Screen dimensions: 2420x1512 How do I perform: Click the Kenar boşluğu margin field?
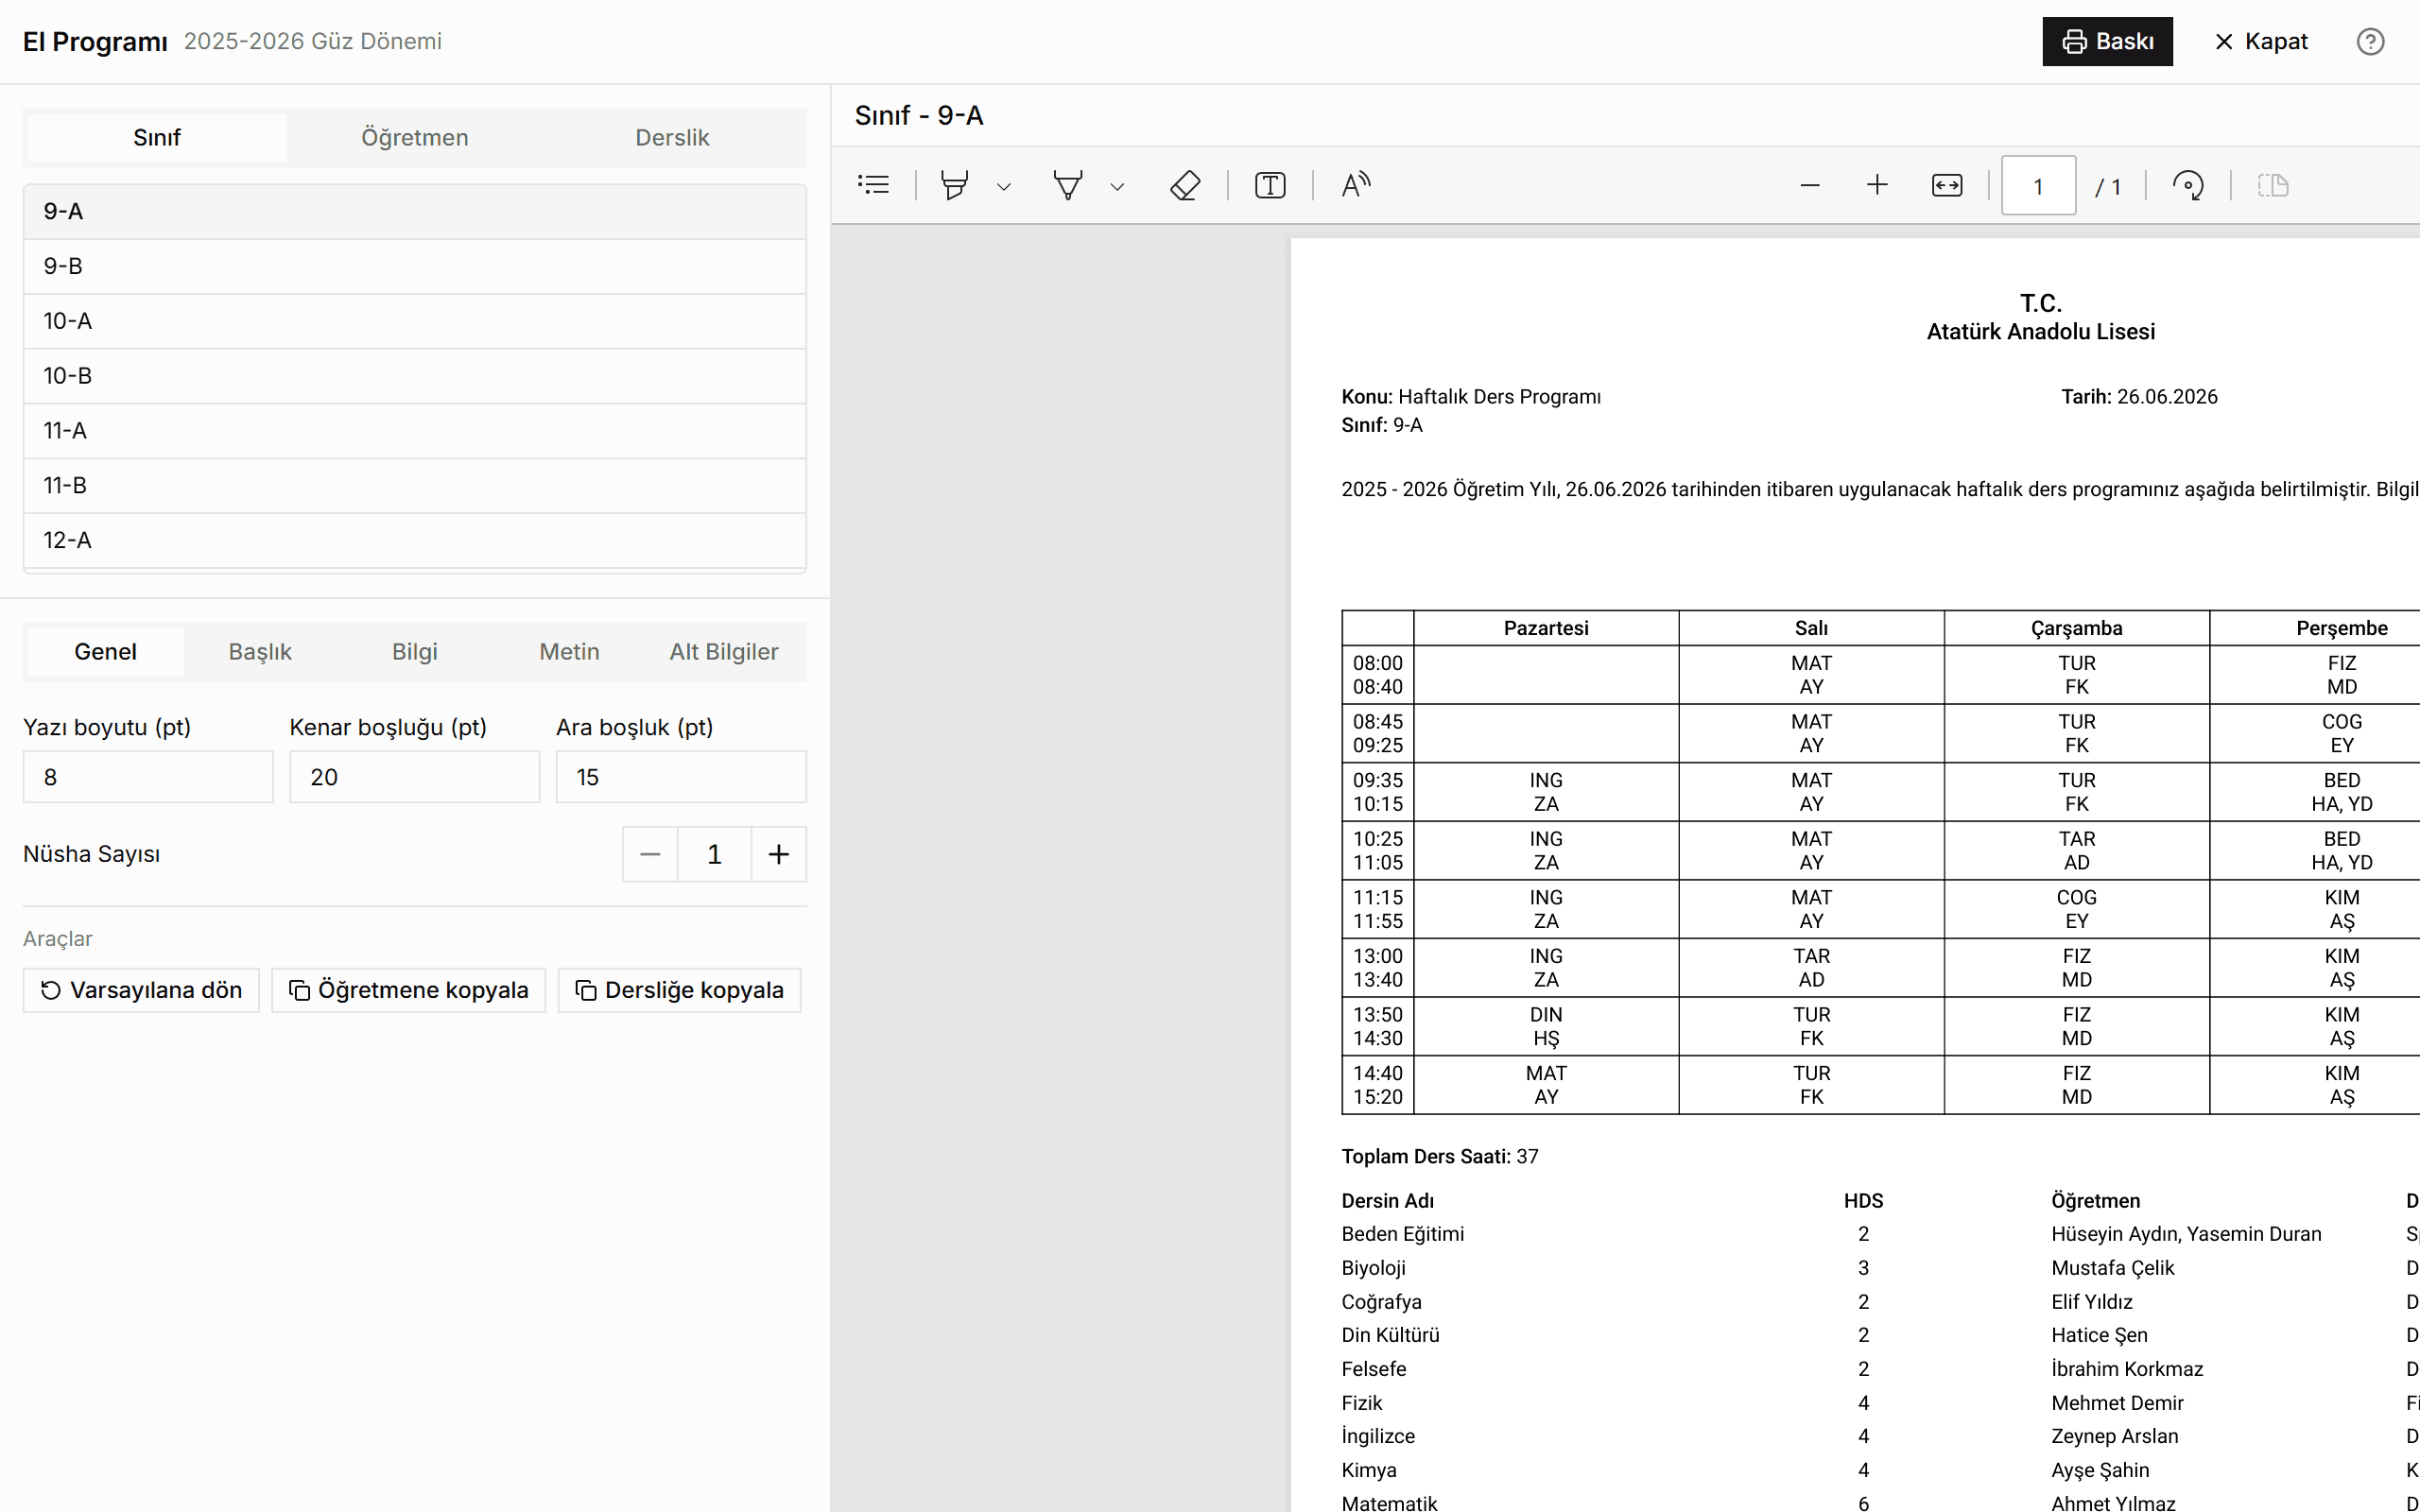414,777
